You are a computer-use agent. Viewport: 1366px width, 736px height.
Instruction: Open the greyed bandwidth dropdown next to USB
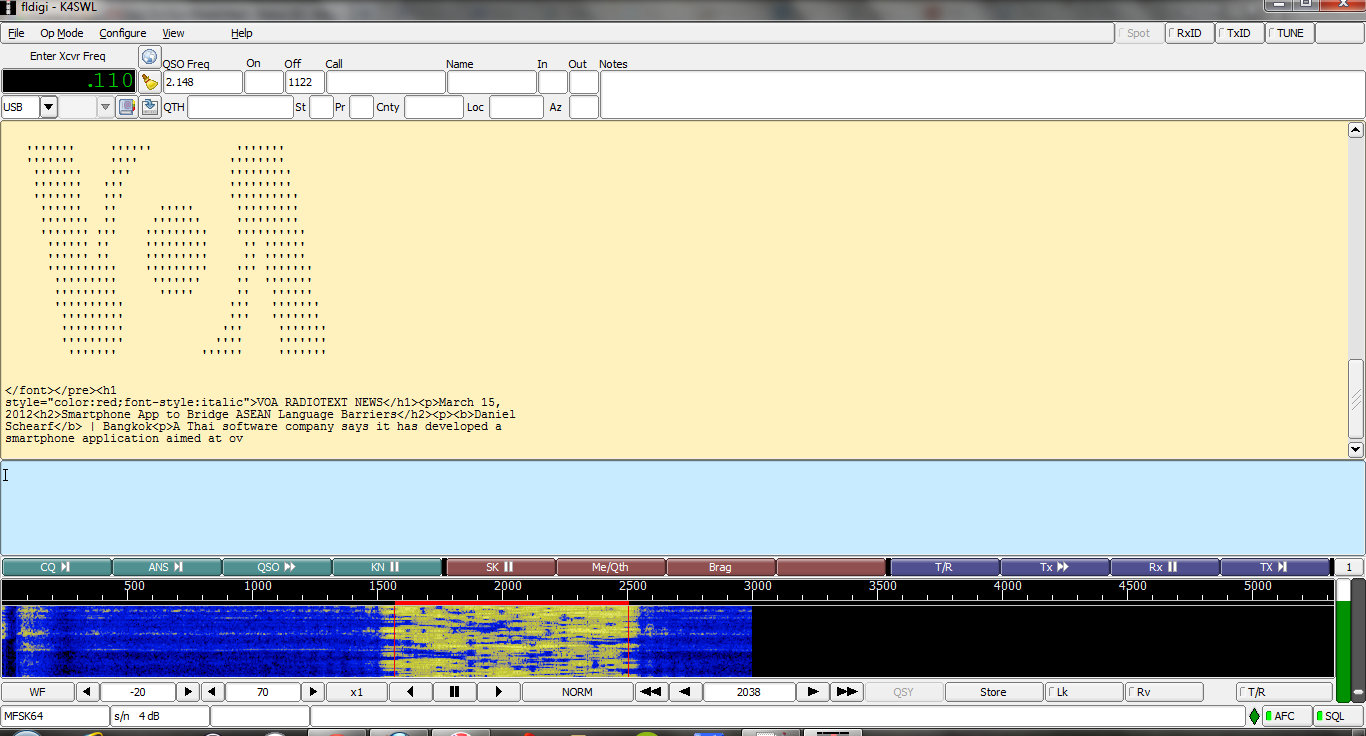105,107
